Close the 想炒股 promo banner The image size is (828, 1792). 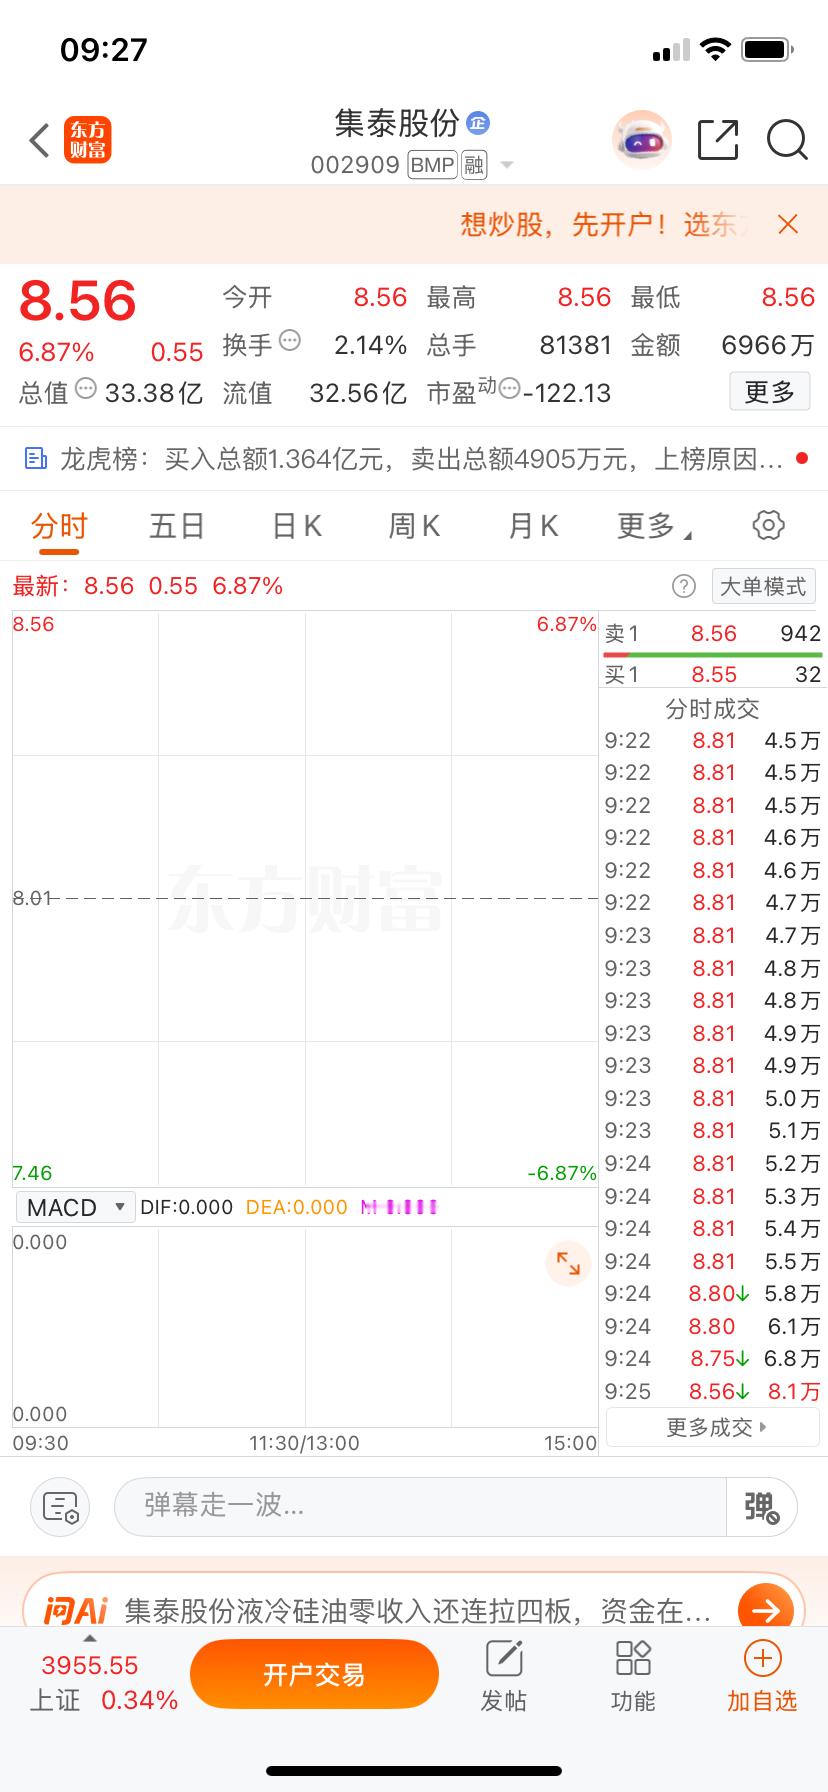(788, 224)
